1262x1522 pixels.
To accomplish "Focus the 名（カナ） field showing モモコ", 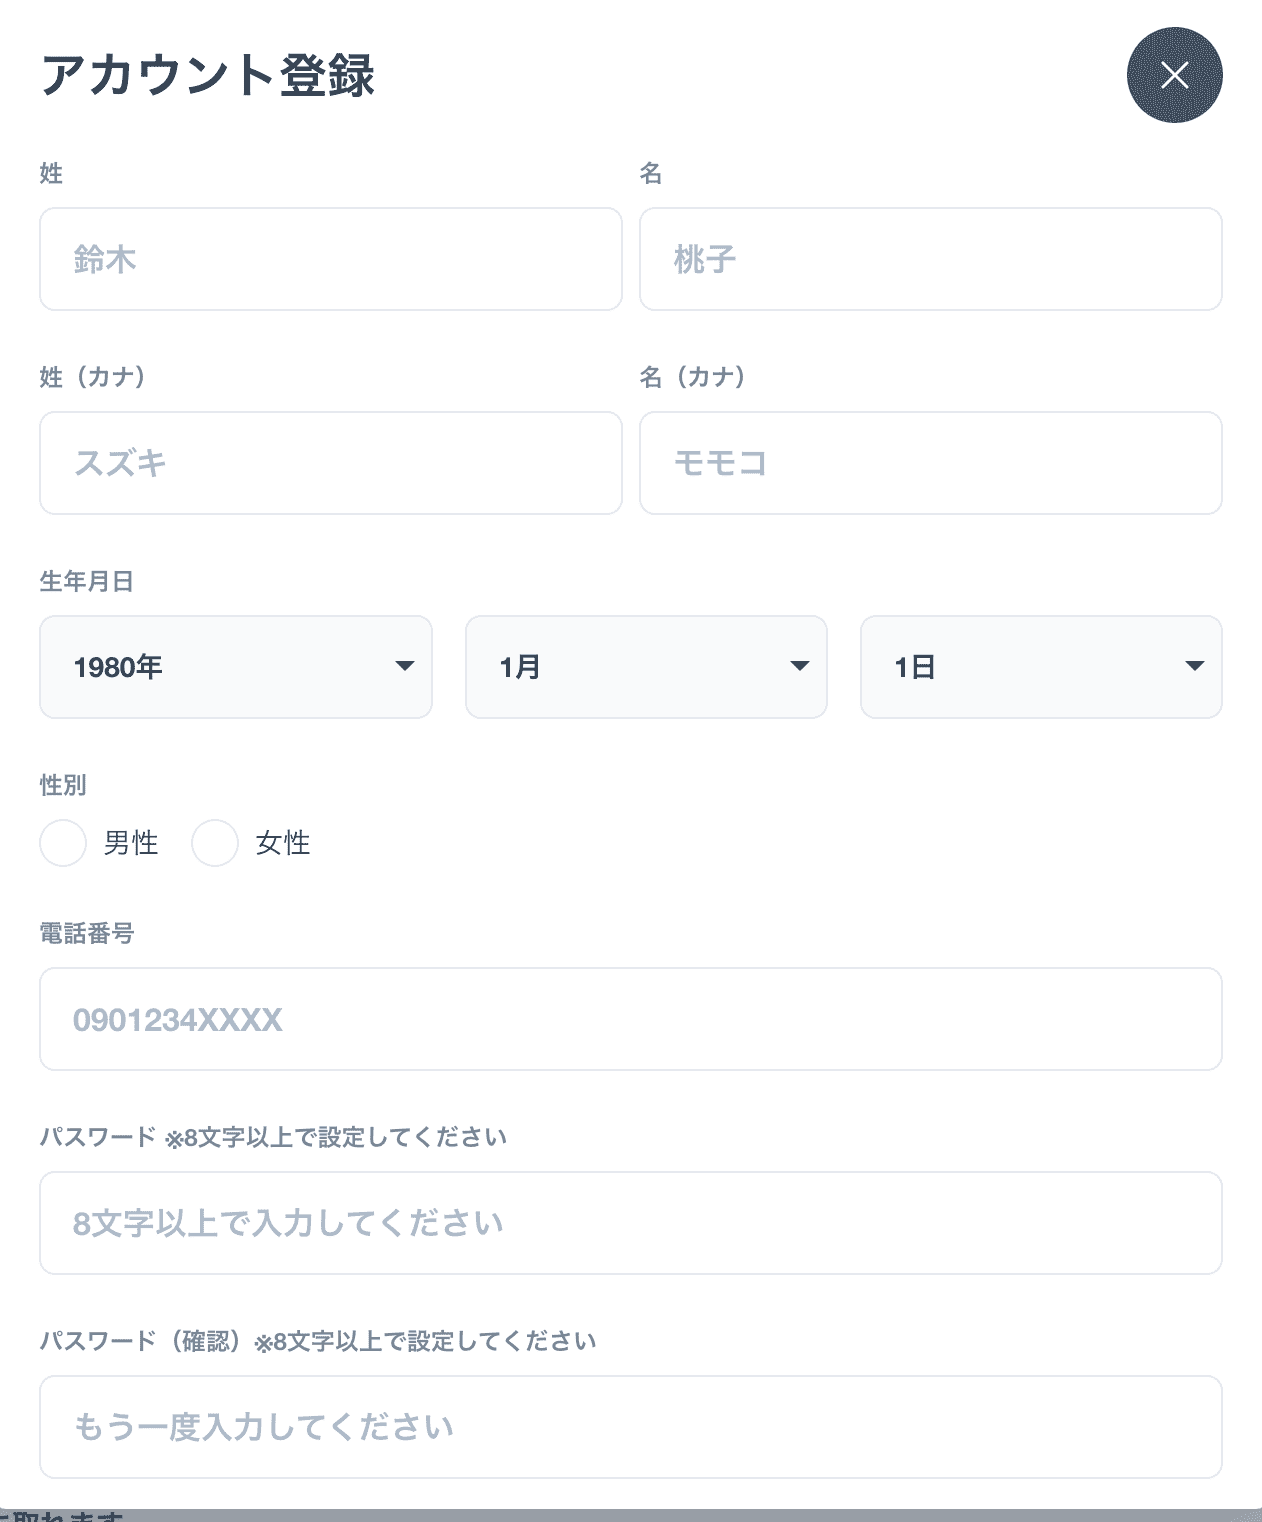I will [931, 463].
